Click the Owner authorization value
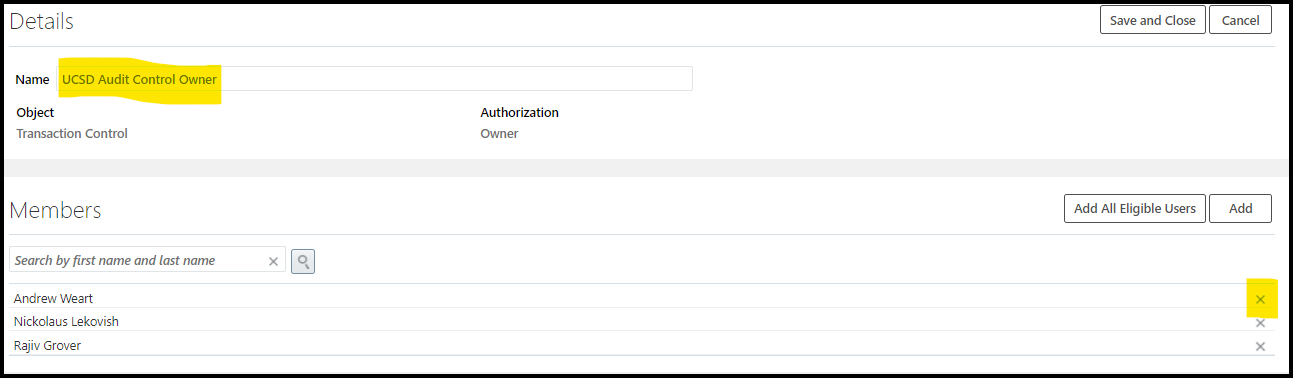The height and width of the screenshot is (378, 1293). click(499, 133)
